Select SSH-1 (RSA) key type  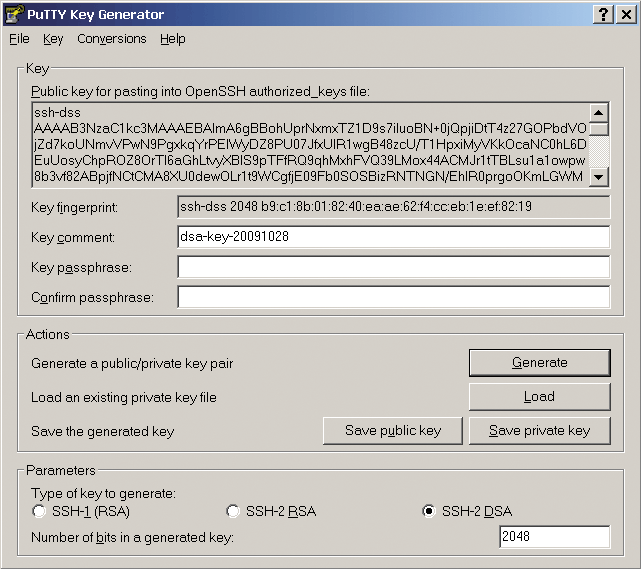(39, 512)
